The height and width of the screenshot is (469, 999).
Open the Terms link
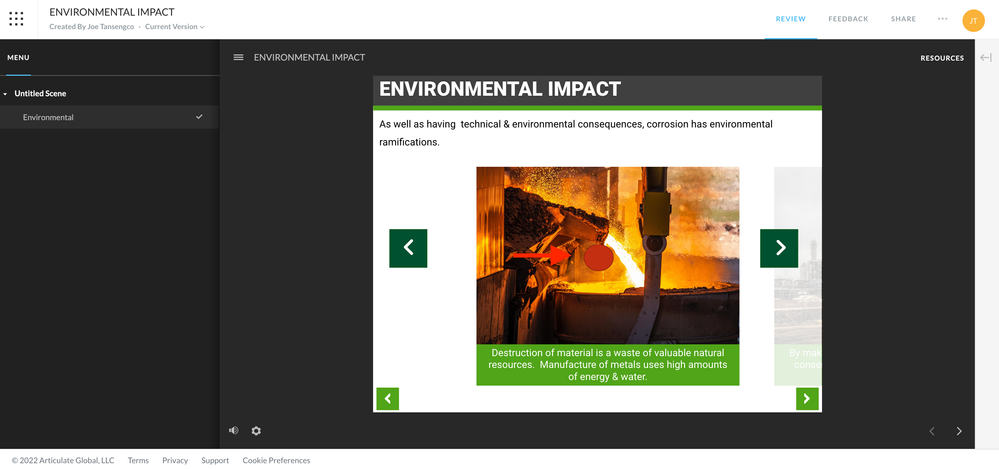tap(138, 460)
